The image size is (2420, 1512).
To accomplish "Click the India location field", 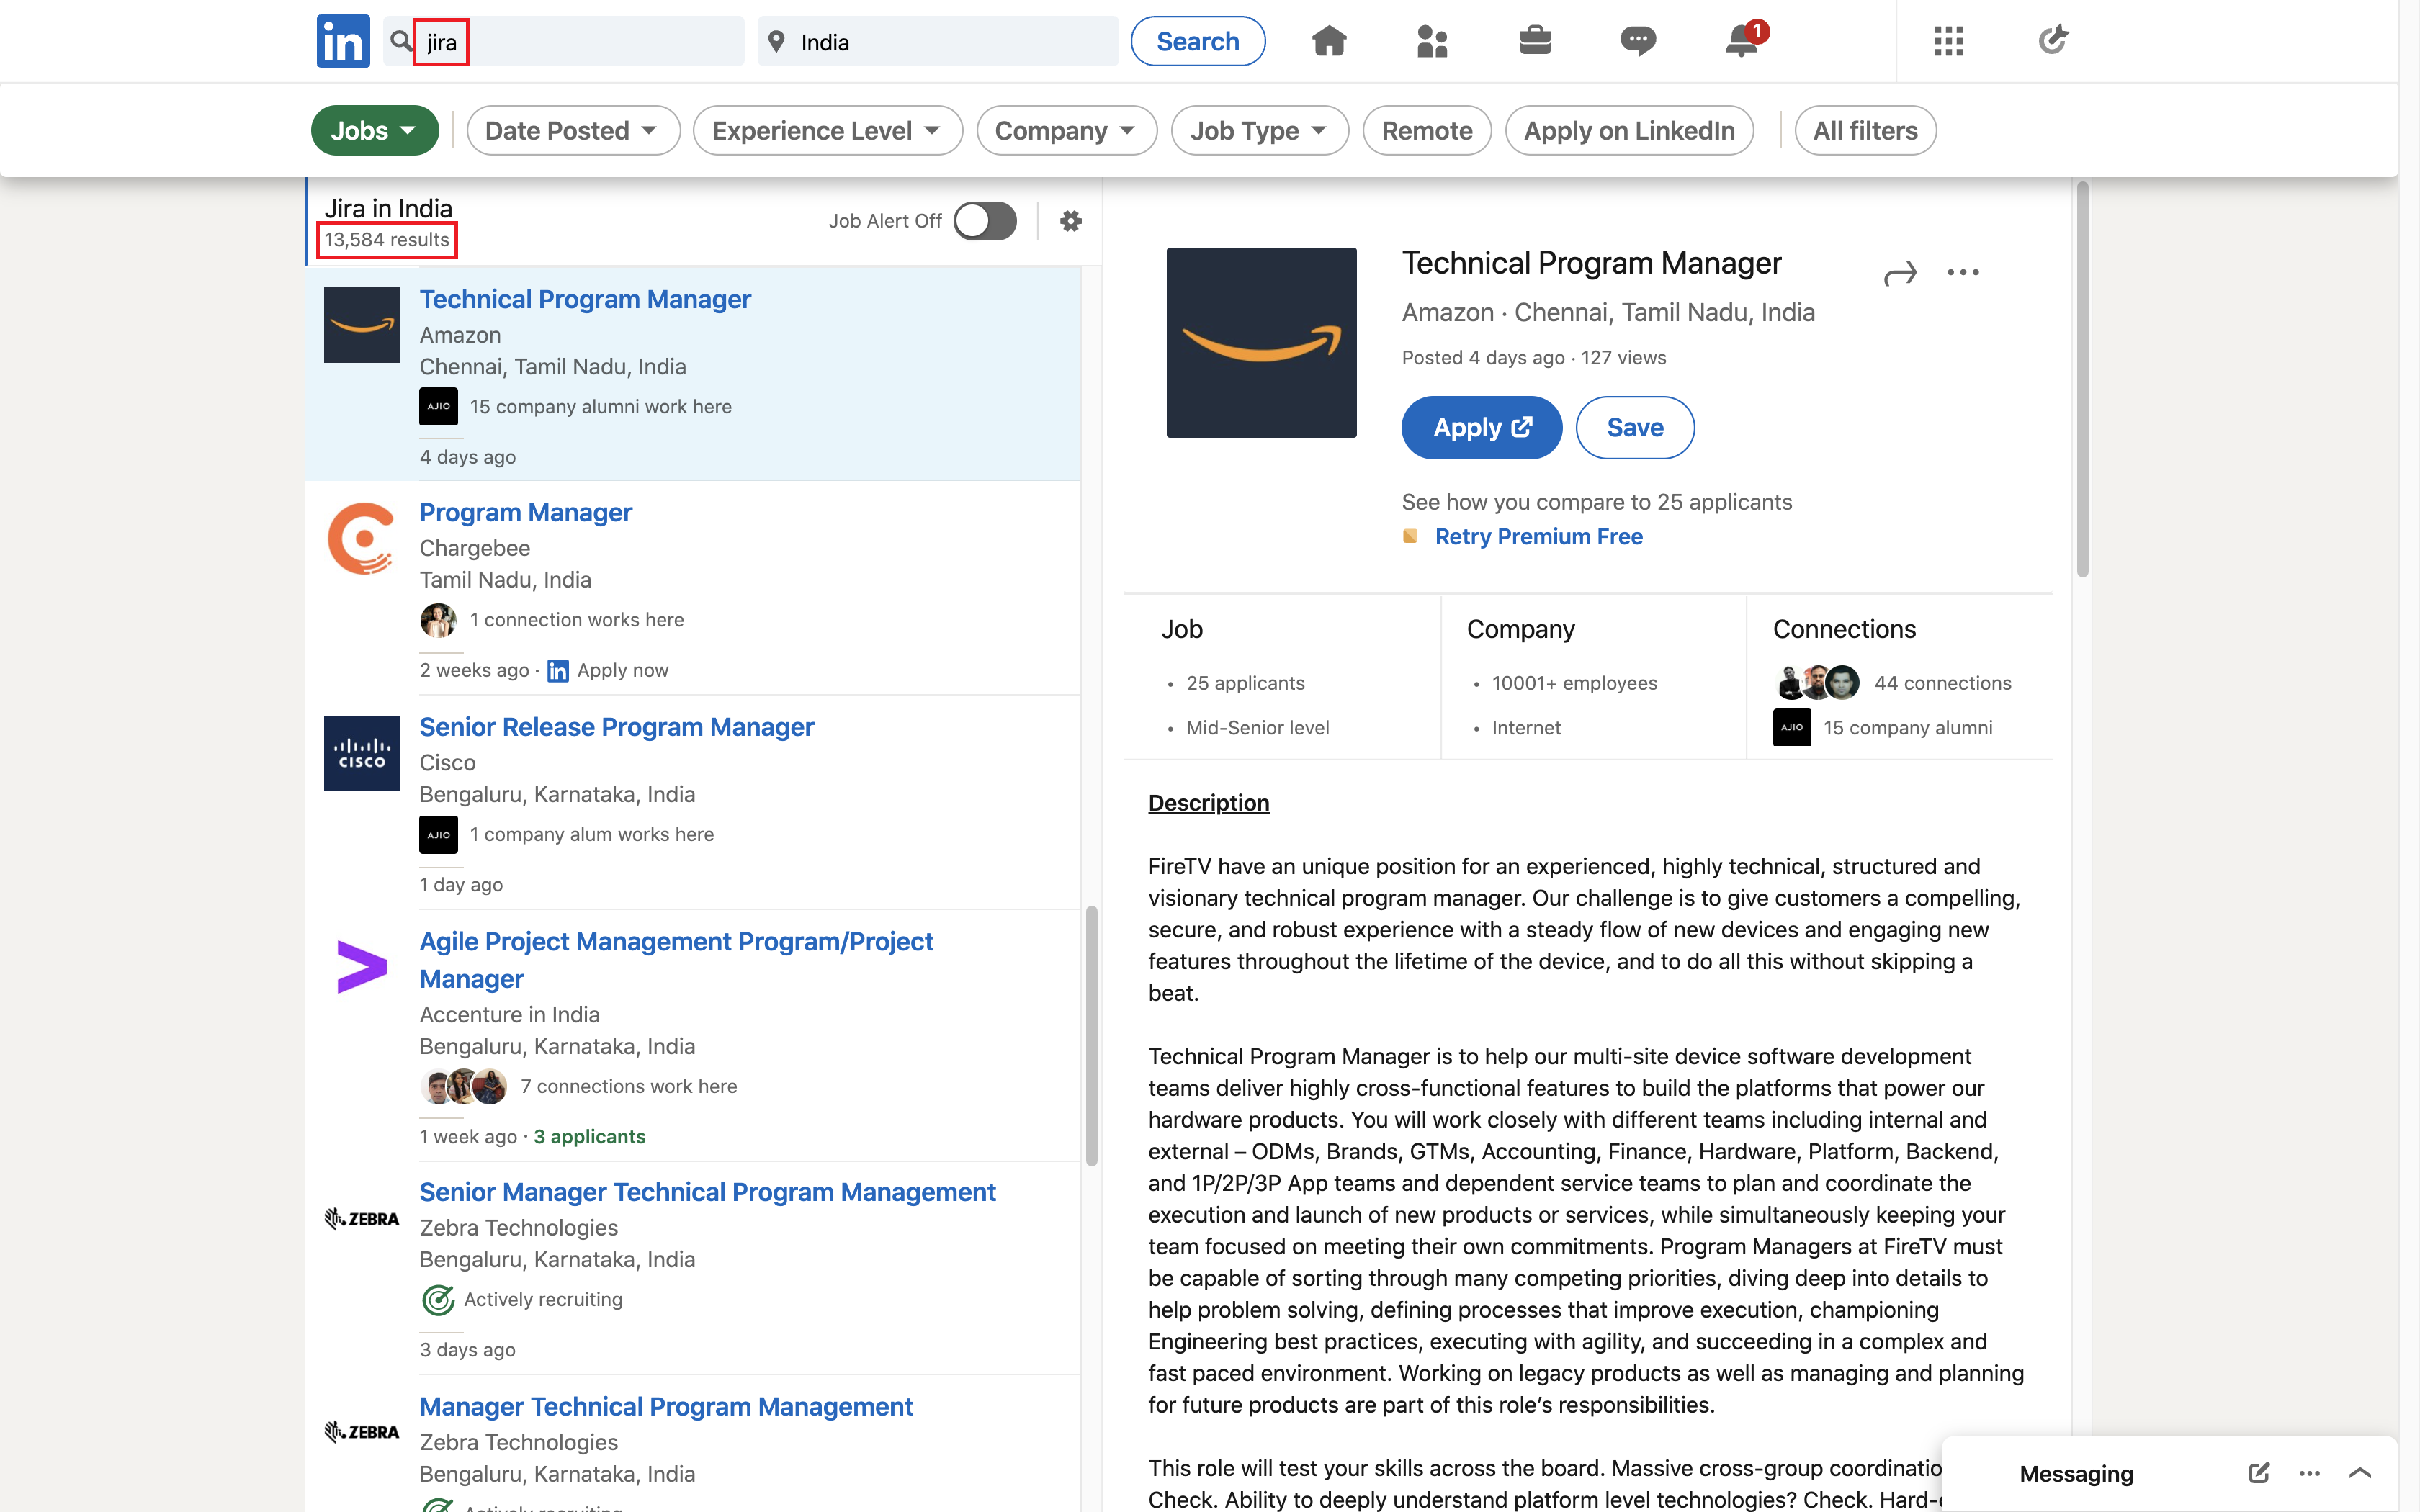I will [x=937, y=41].
